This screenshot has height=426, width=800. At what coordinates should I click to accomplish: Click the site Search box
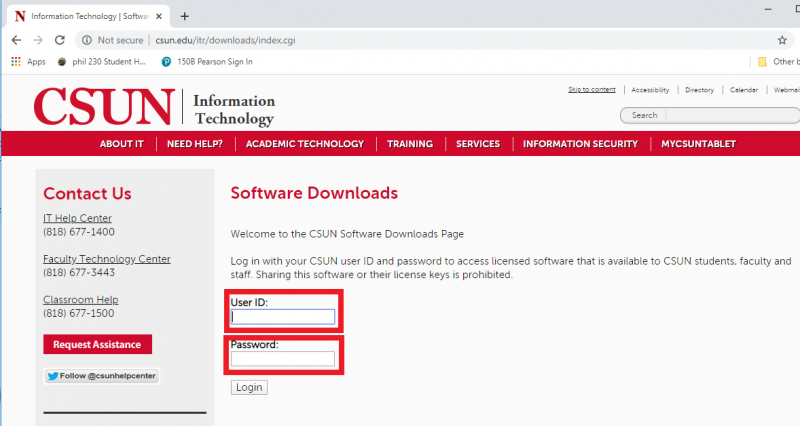(710, 115)
